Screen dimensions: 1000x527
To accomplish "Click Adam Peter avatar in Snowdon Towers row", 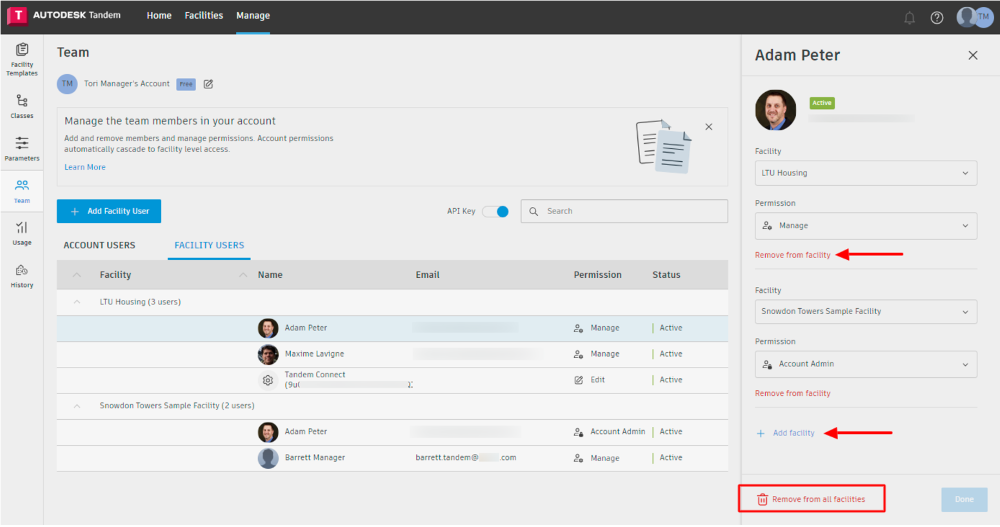I will point(268,432).
